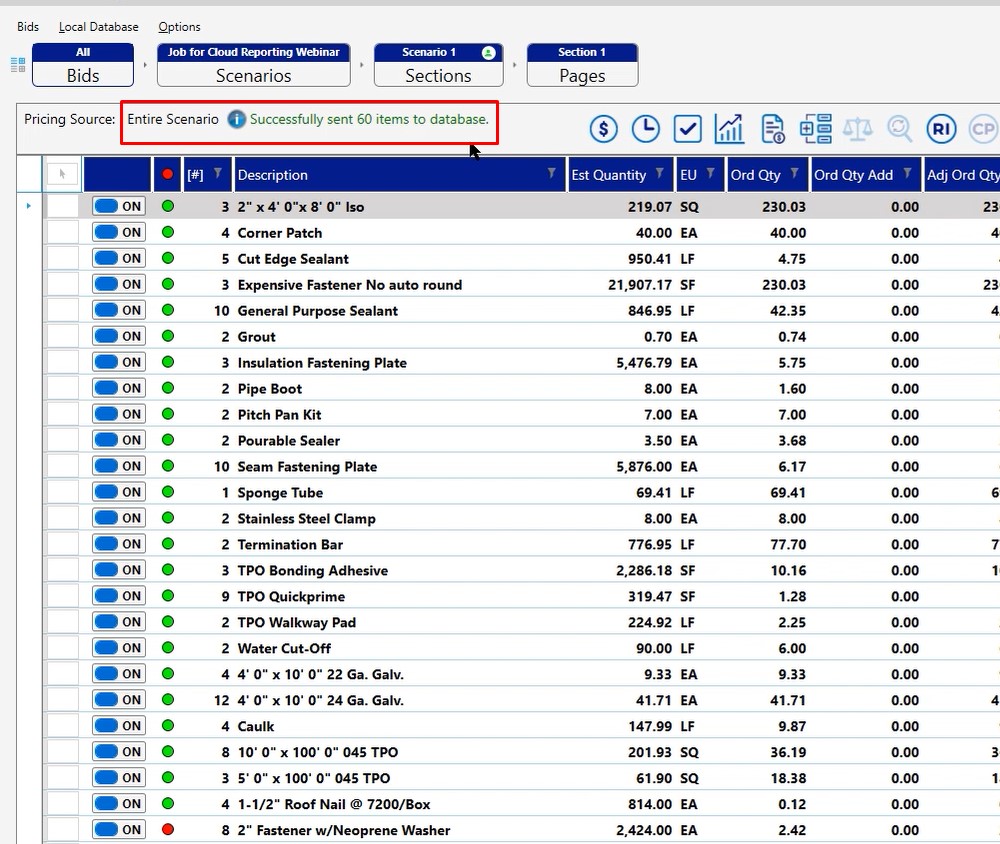Image resolution: width=1000 pixels, height=844 pixels.
Task: Open the Pages navigation button
Action: [582, 66]
